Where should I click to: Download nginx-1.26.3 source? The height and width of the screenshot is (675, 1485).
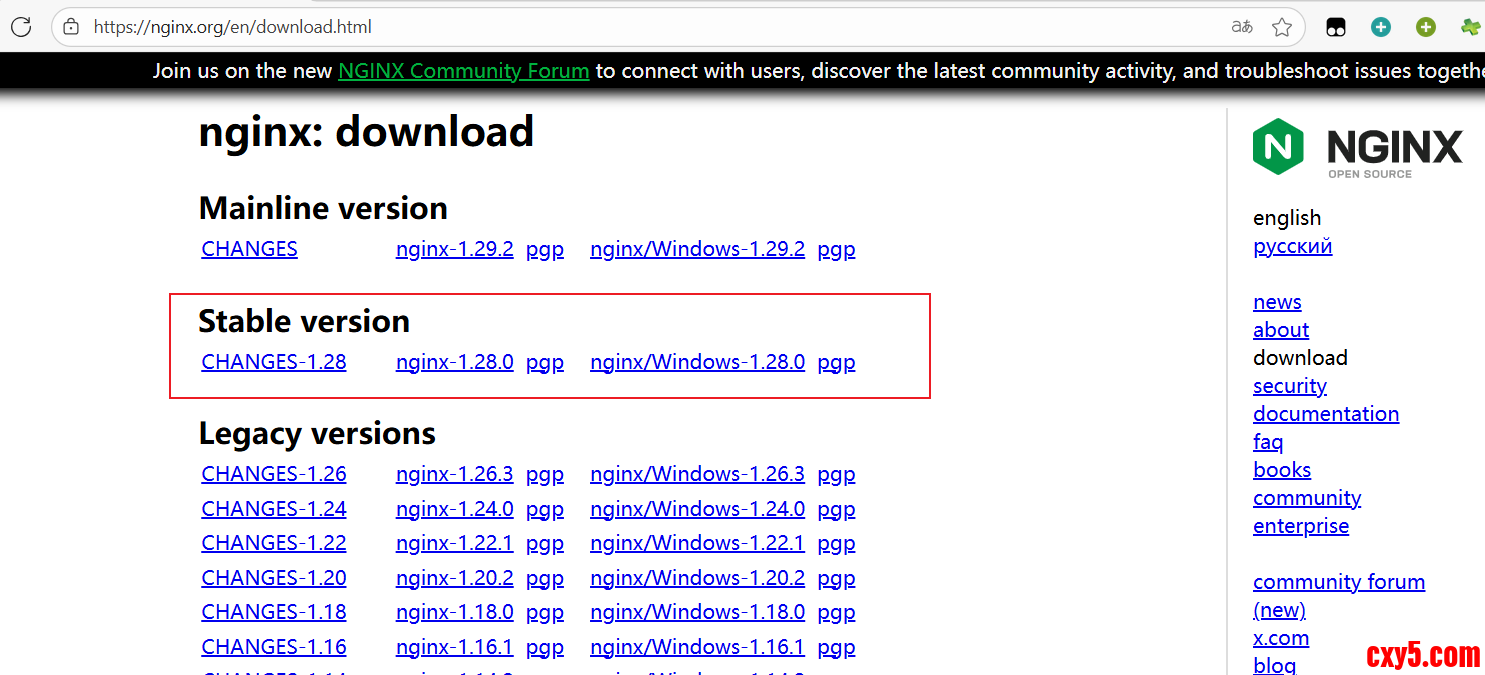(x=455, y=474)
